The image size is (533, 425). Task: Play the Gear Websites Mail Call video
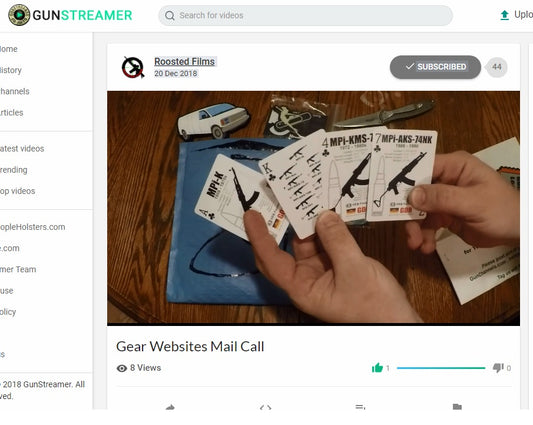point(313,208)
